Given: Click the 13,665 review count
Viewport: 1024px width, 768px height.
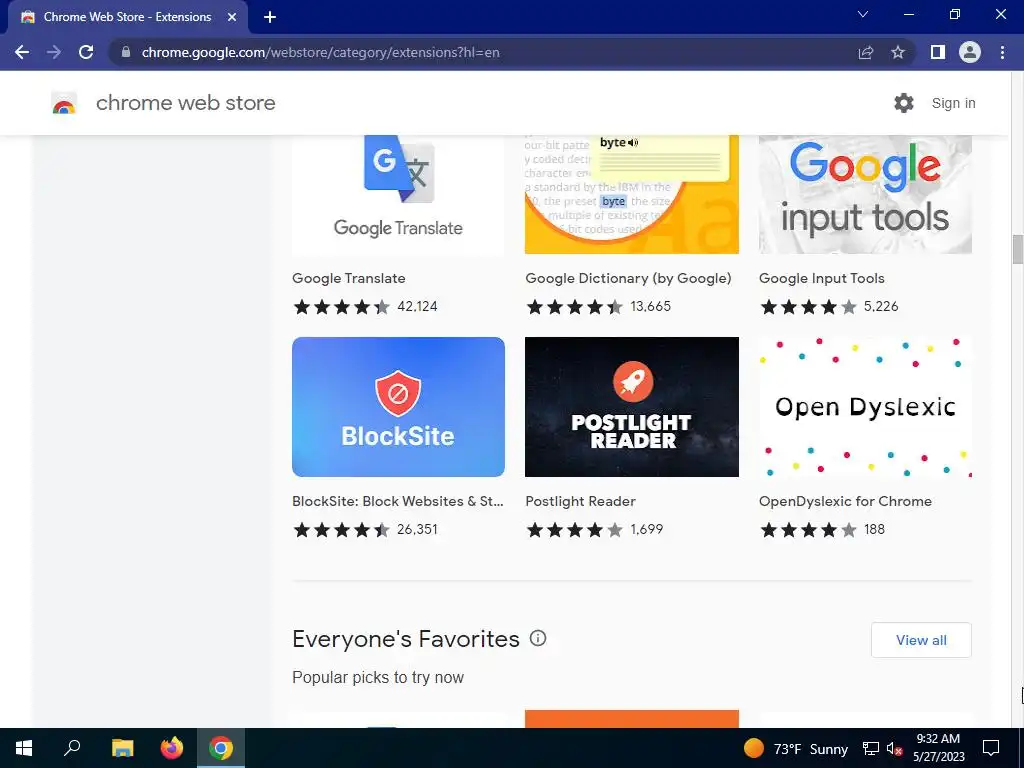Looking at the screenshot, I should (x=650, y=306).
